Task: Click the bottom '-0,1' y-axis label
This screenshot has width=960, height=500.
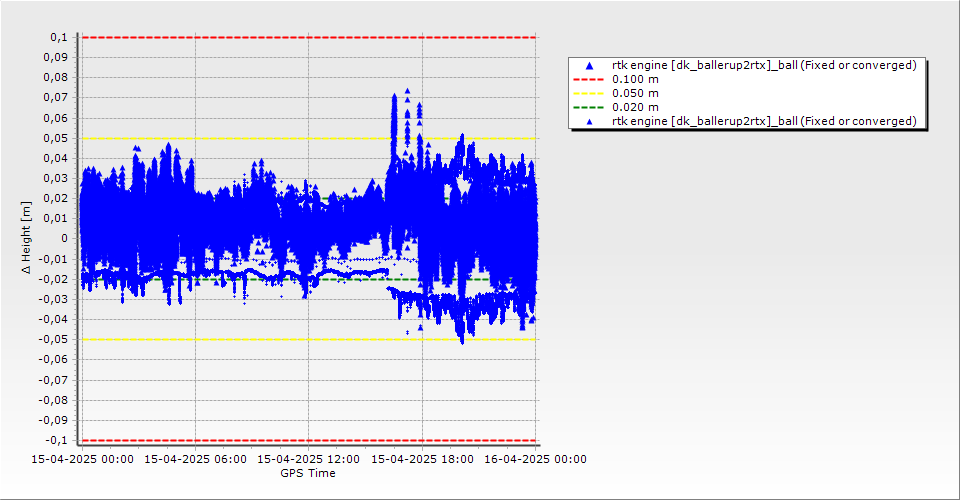Action: (x=58, y=440)
